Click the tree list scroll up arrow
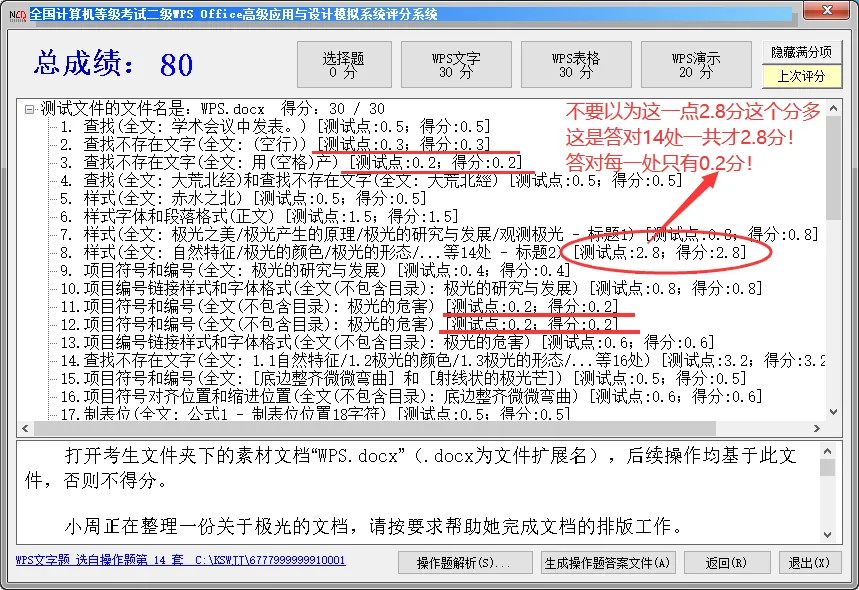Viewport: 859px width, 590px height. [x=833, y=108]
